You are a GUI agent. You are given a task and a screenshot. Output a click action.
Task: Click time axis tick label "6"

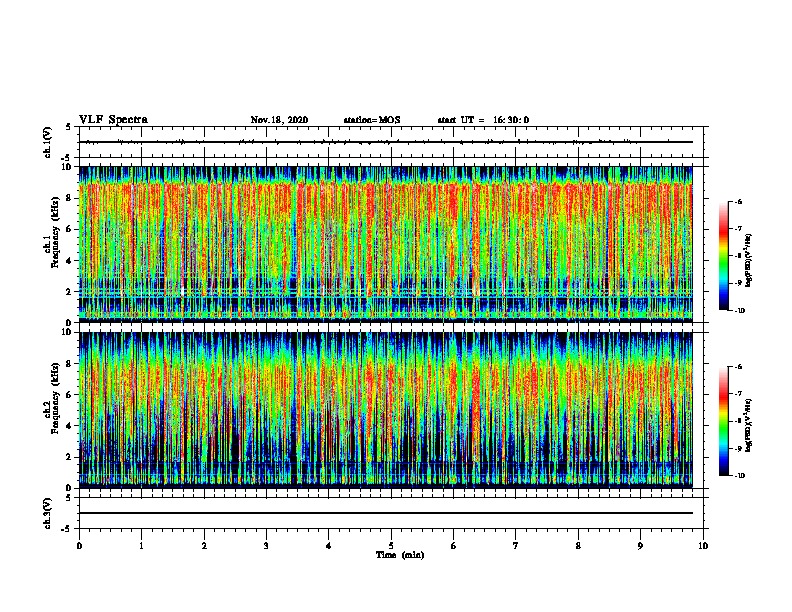pyautogui.click(x=454, y=546)
